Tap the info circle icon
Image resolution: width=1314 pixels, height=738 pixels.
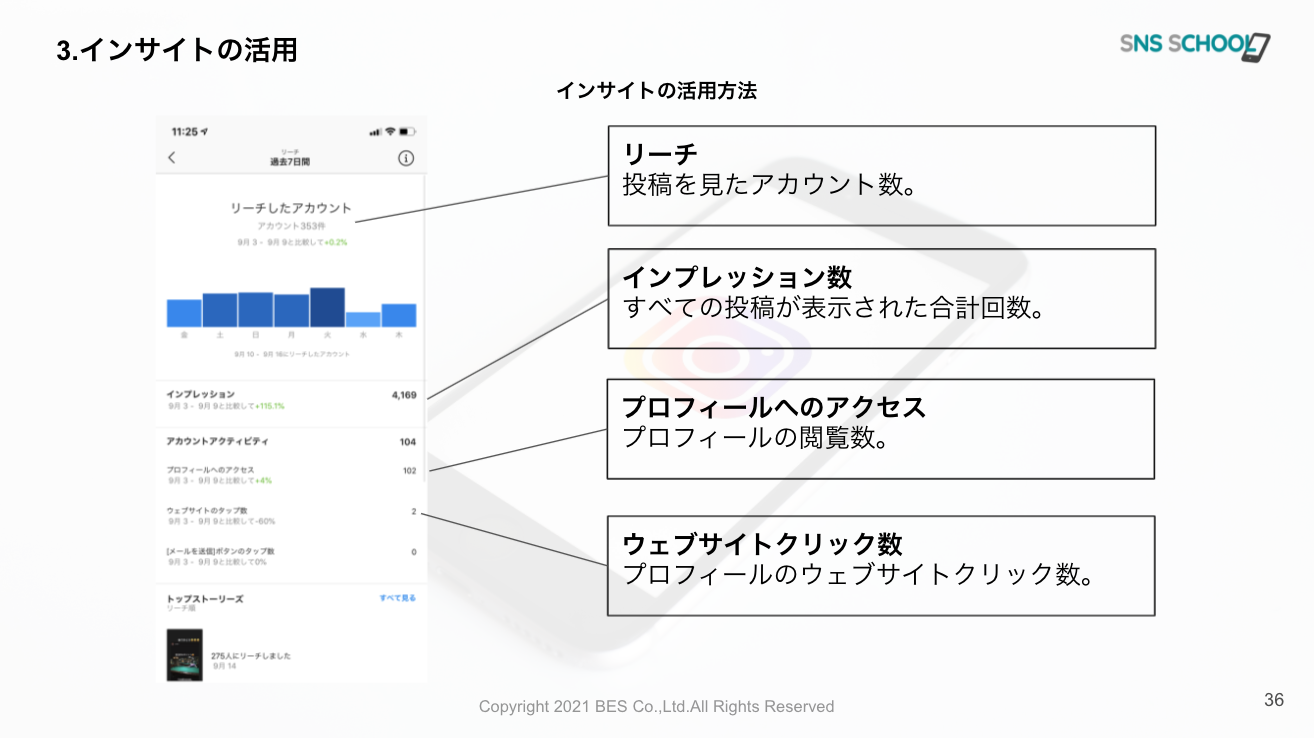pyautogui.click(x=406, y=158)
